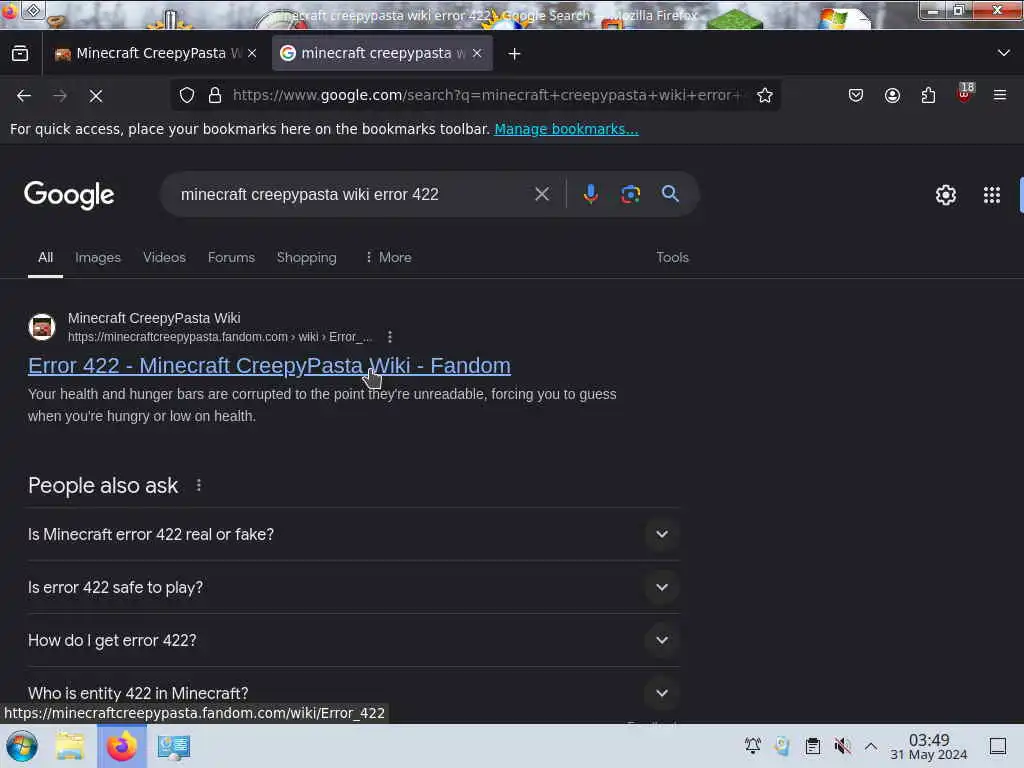Screen dimensions: 1024x768
Task: Select the All results tab
Action: (x=45, y=257)
